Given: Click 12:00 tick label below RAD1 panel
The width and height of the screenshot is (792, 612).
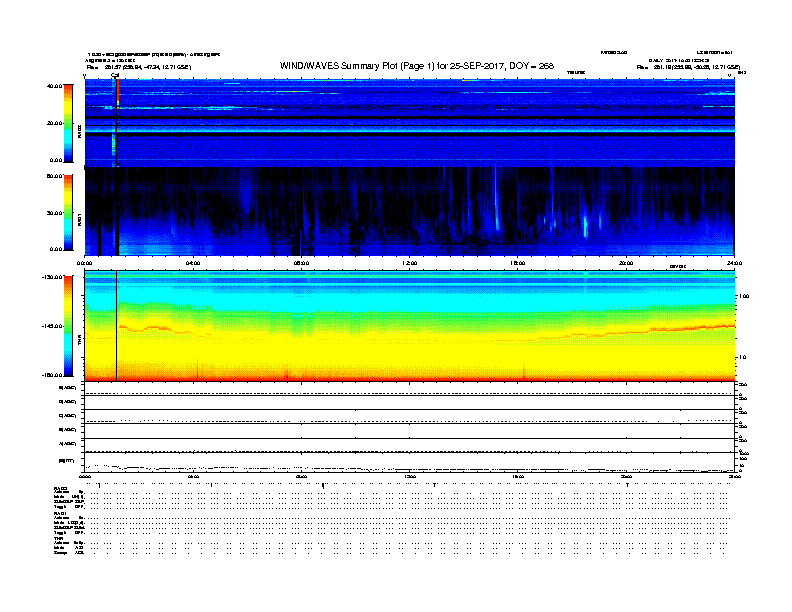Looking at the screenshot, I should 410,263.
